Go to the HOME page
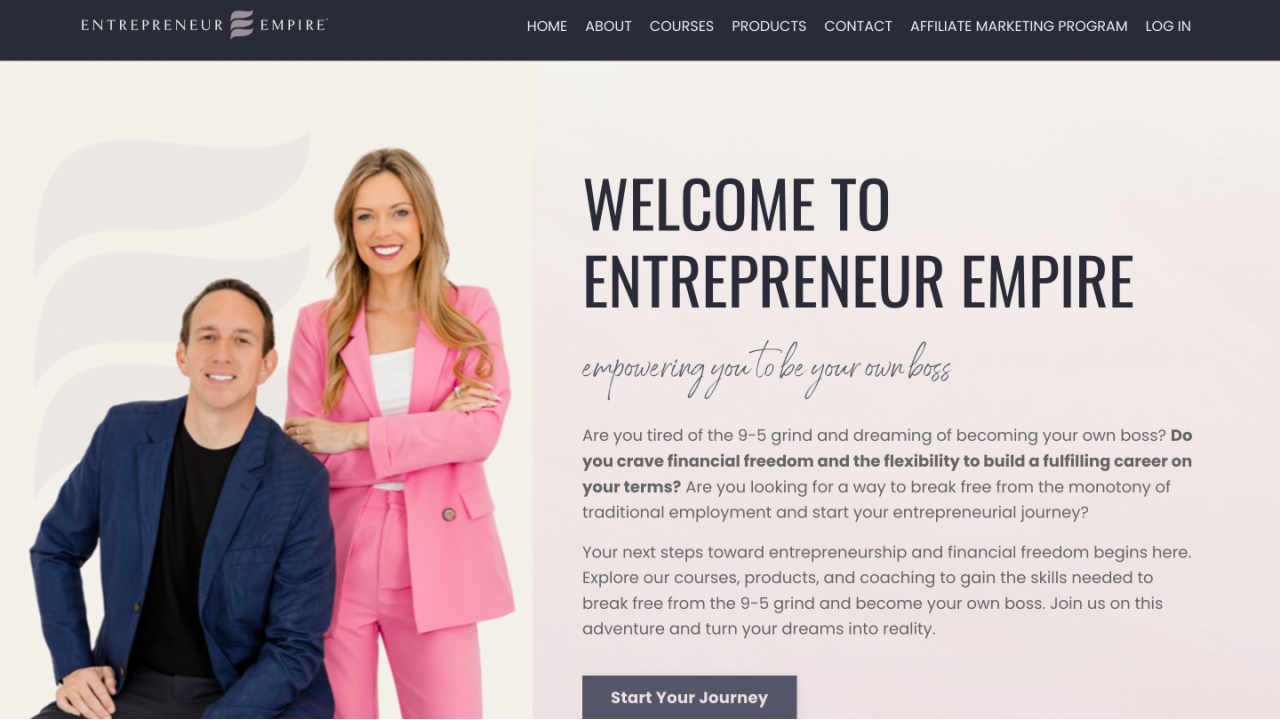 click(x=547, y=26)
